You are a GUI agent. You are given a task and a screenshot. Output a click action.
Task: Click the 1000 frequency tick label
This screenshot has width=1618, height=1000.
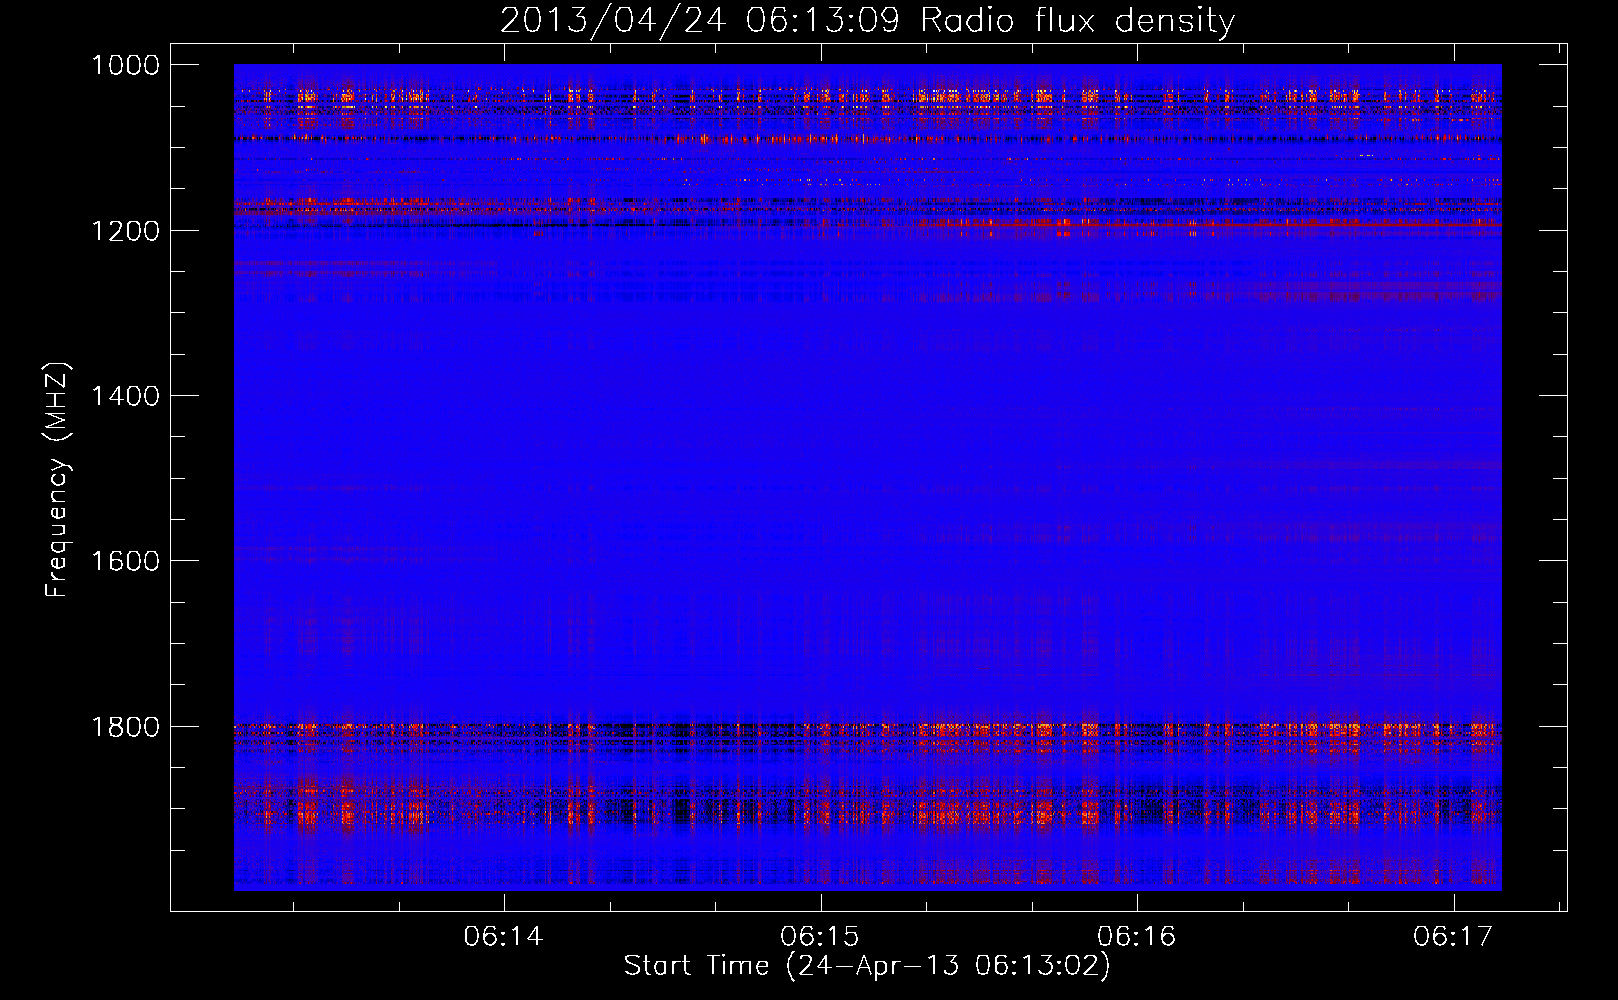click(125, 65)
